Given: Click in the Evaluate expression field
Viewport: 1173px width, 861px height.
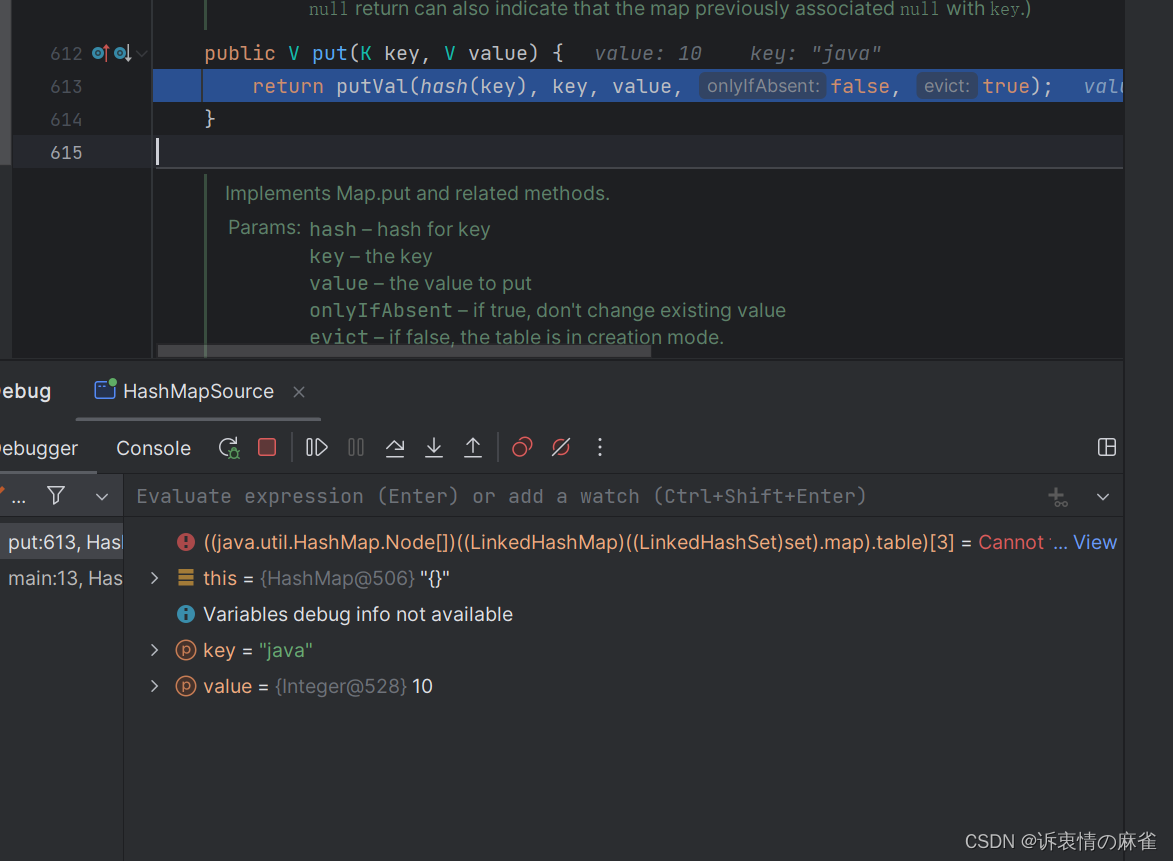Looking at the screenshot, I should (584, 496).
